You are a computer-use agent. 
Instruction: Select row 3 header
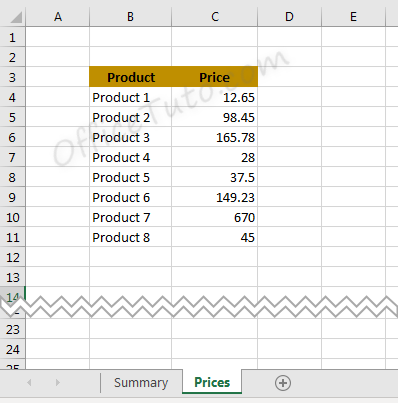[12, 77]
